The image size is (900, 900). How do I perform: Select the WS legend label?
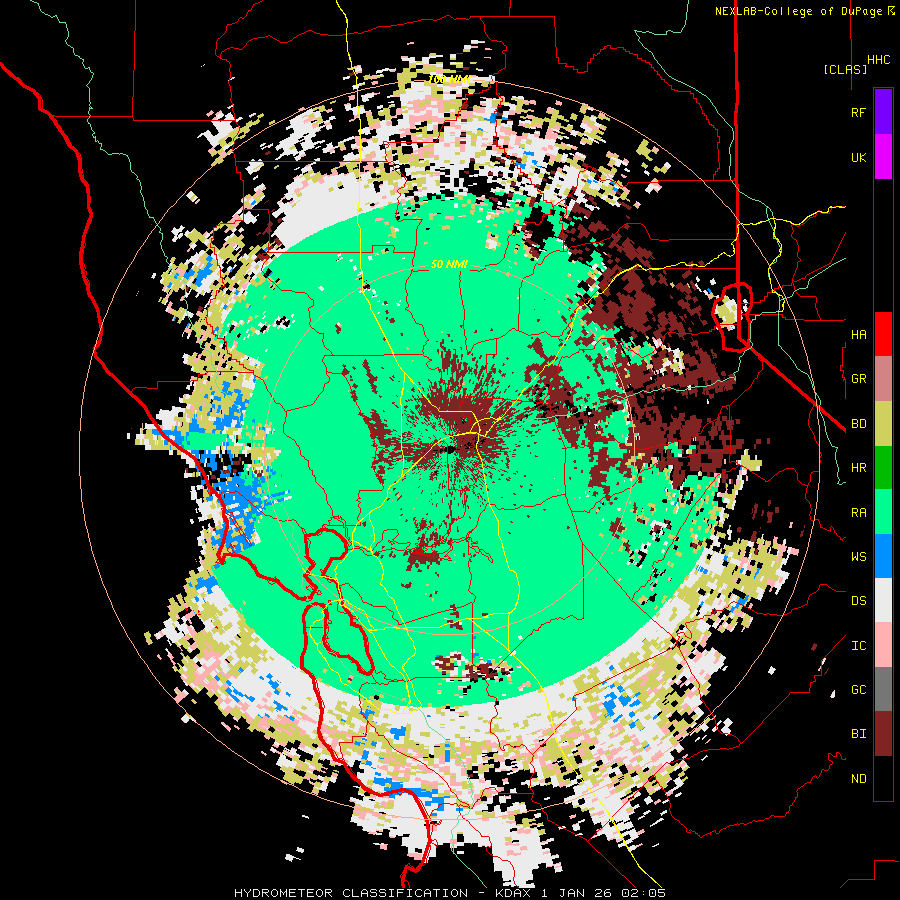pos(858,557)
